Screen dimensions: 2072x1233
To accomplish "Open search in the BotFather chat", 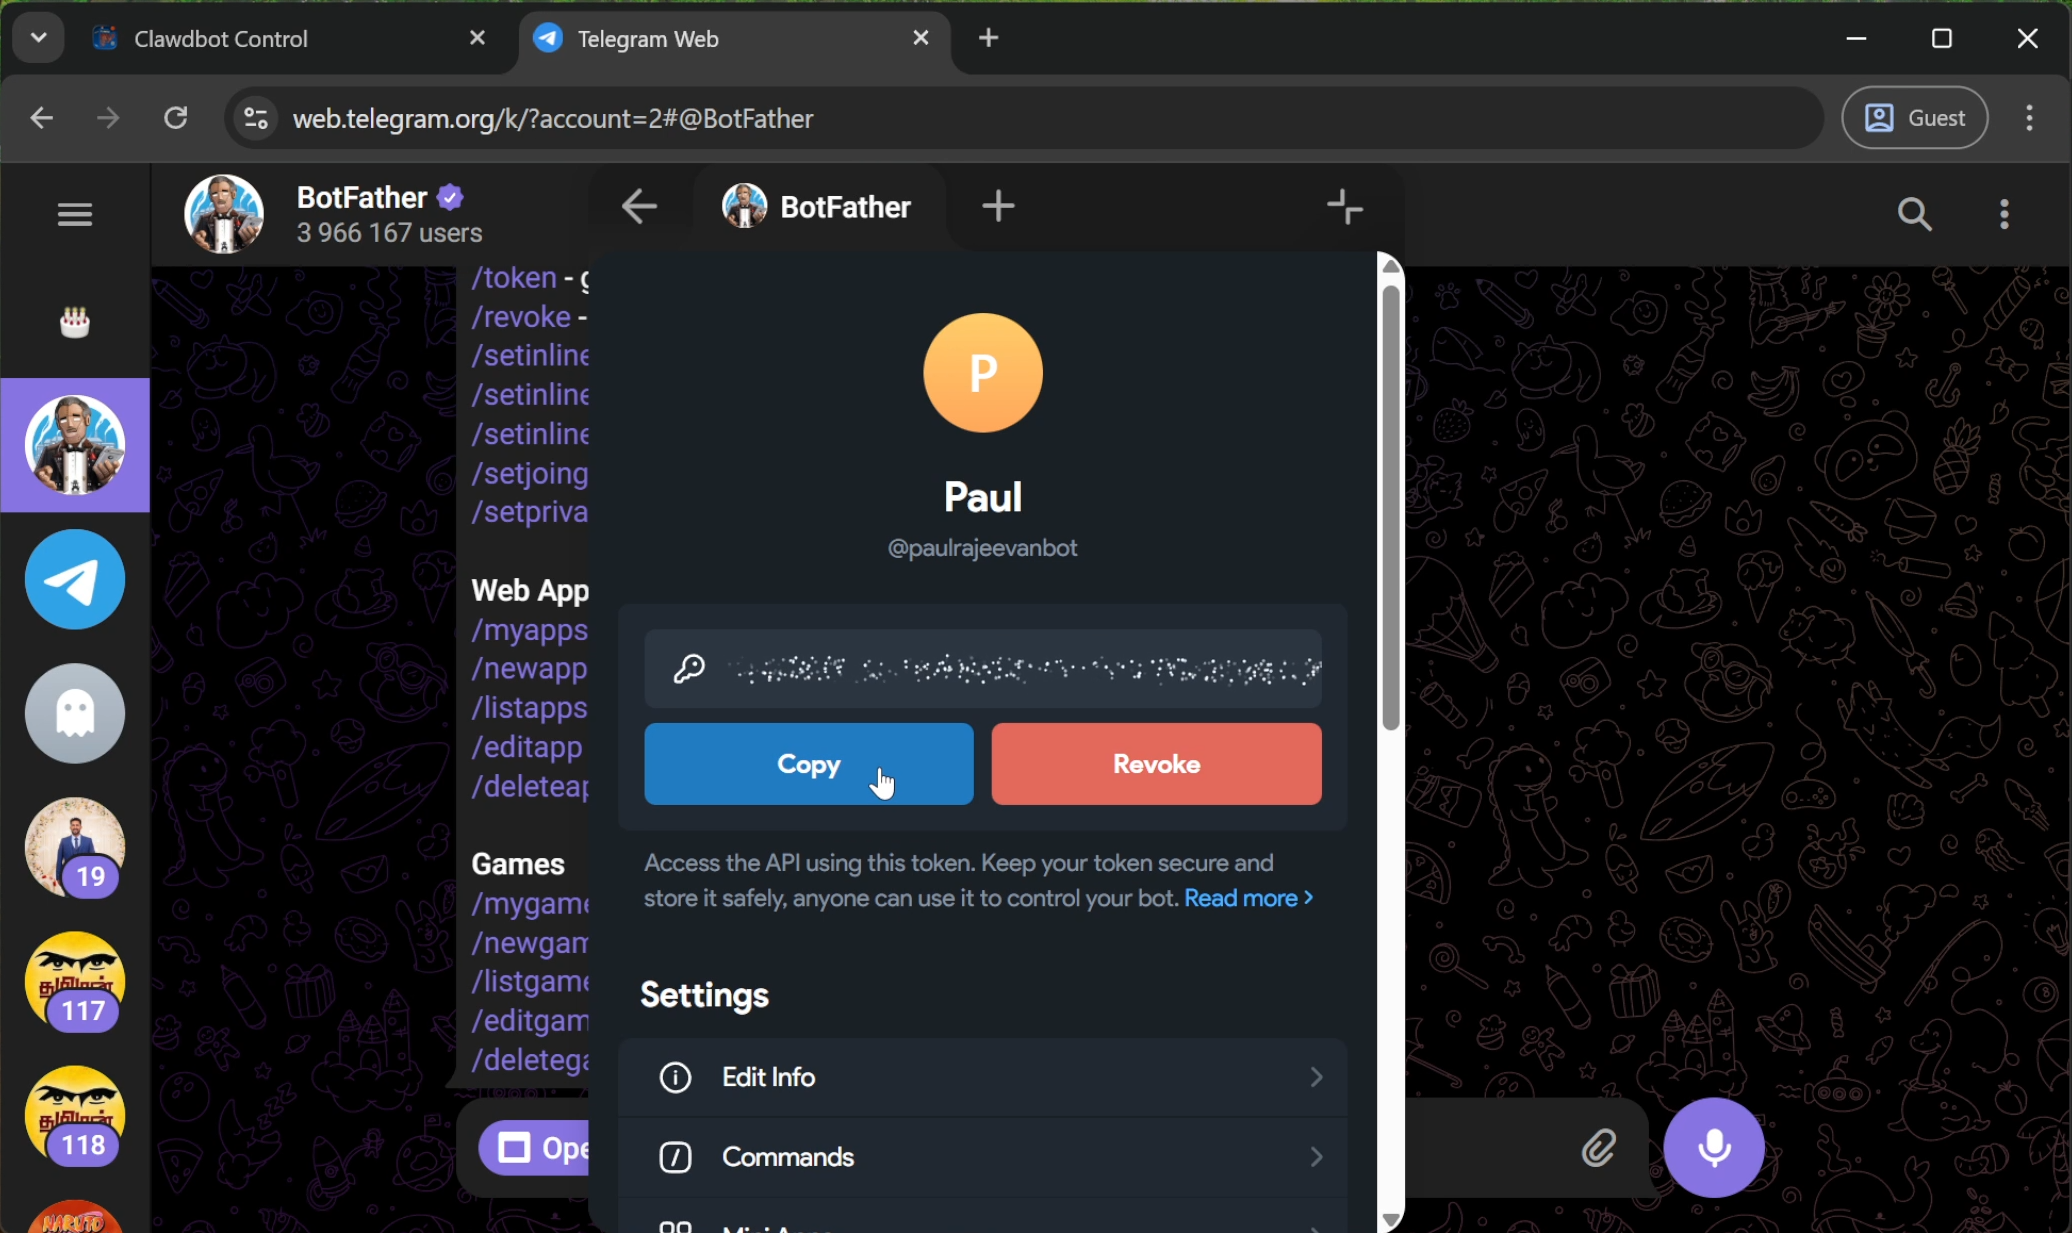I will coord(1913,214).
